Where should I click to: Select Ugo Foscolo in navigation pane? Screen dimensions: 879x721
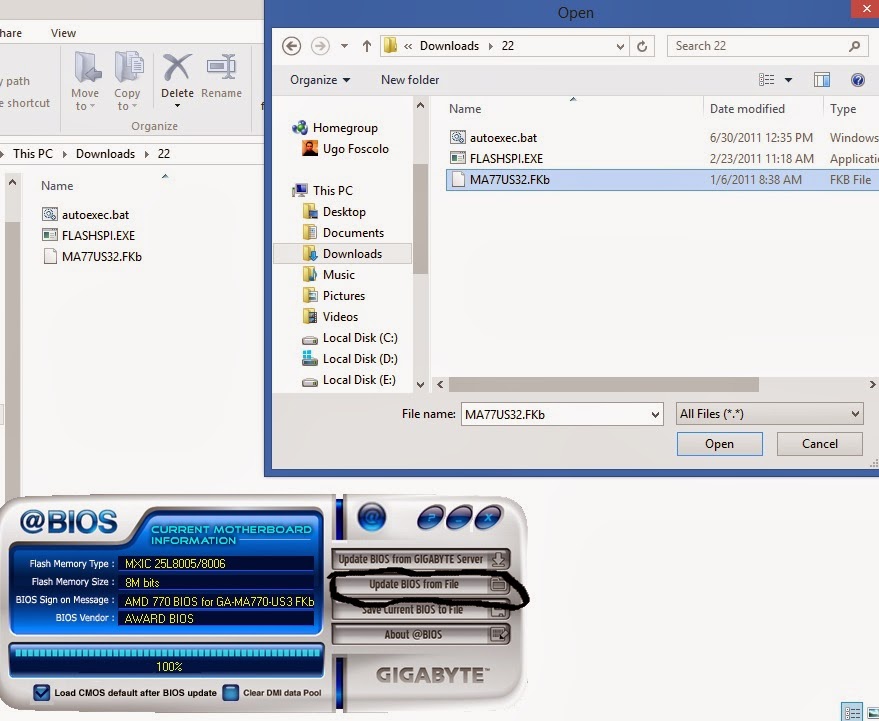(345, 149)
